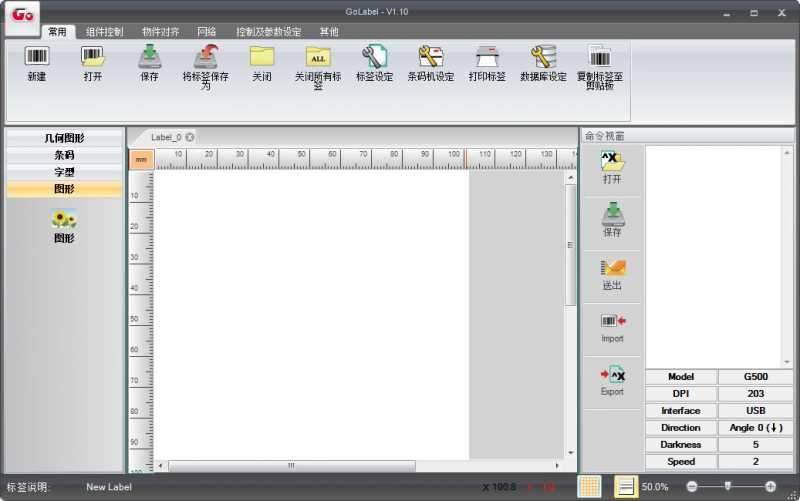800x501 pixels.
Task: Click the zoom in plus button
Action: 770,486
